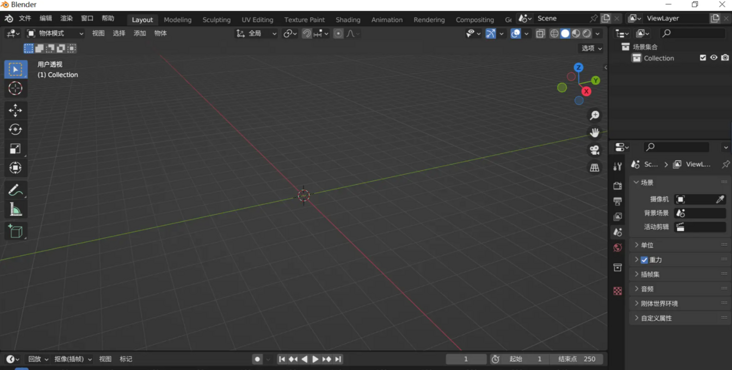
Task: Open the Scene properties tab
Action: click(618, 232)
